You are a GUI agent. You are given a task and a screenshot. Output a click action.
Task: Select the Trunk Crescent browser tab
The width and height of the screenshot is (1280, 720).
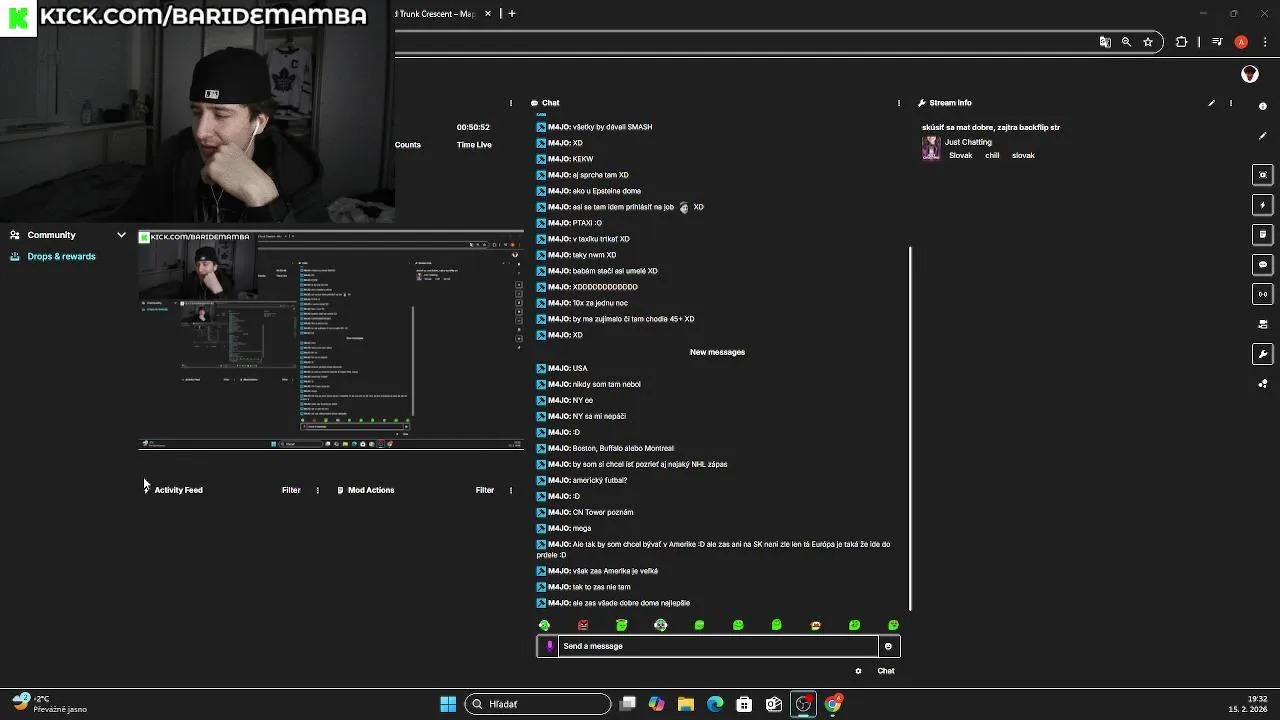pyautogui.click(x=436, y=14)
